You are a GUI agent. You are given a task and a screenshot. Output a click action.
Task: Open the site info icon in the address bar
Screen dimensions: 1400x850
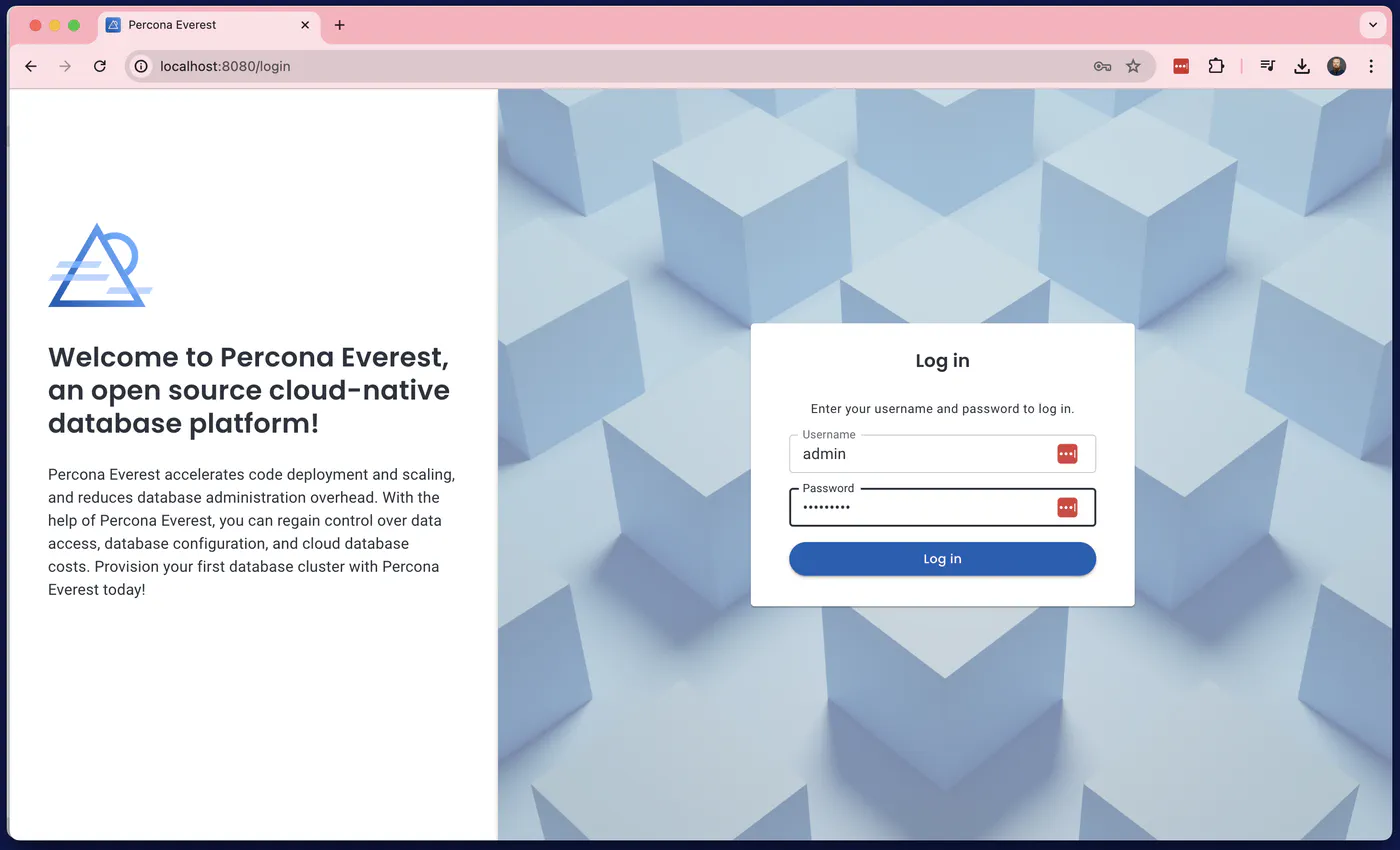(x=142, y=66)
